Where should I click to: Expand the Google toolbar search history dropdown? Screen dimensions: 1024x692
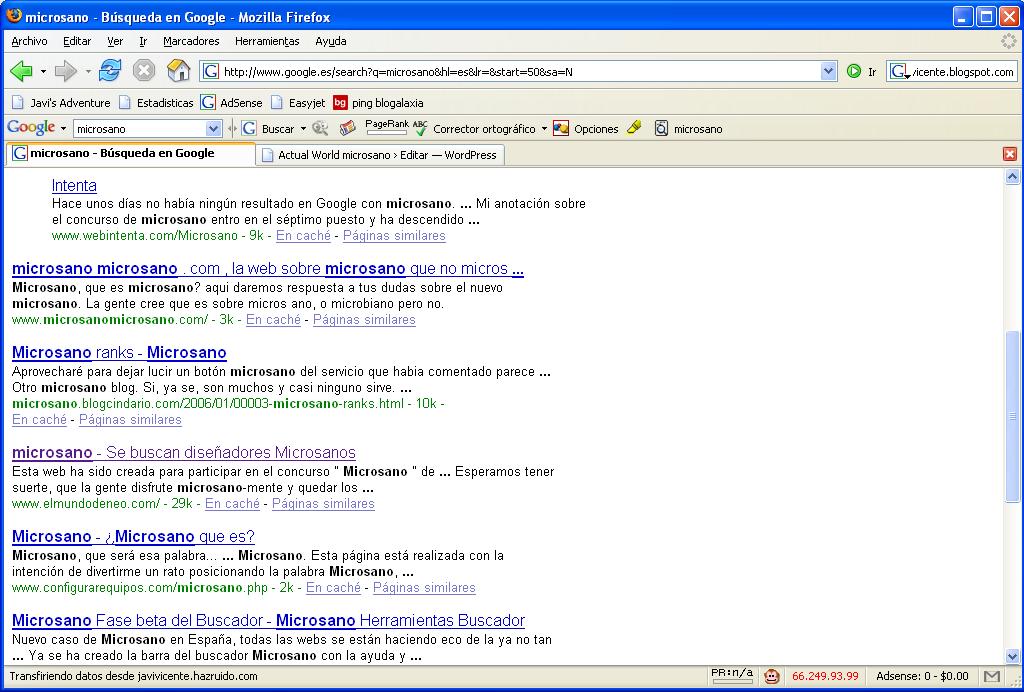tap(213, 129)
